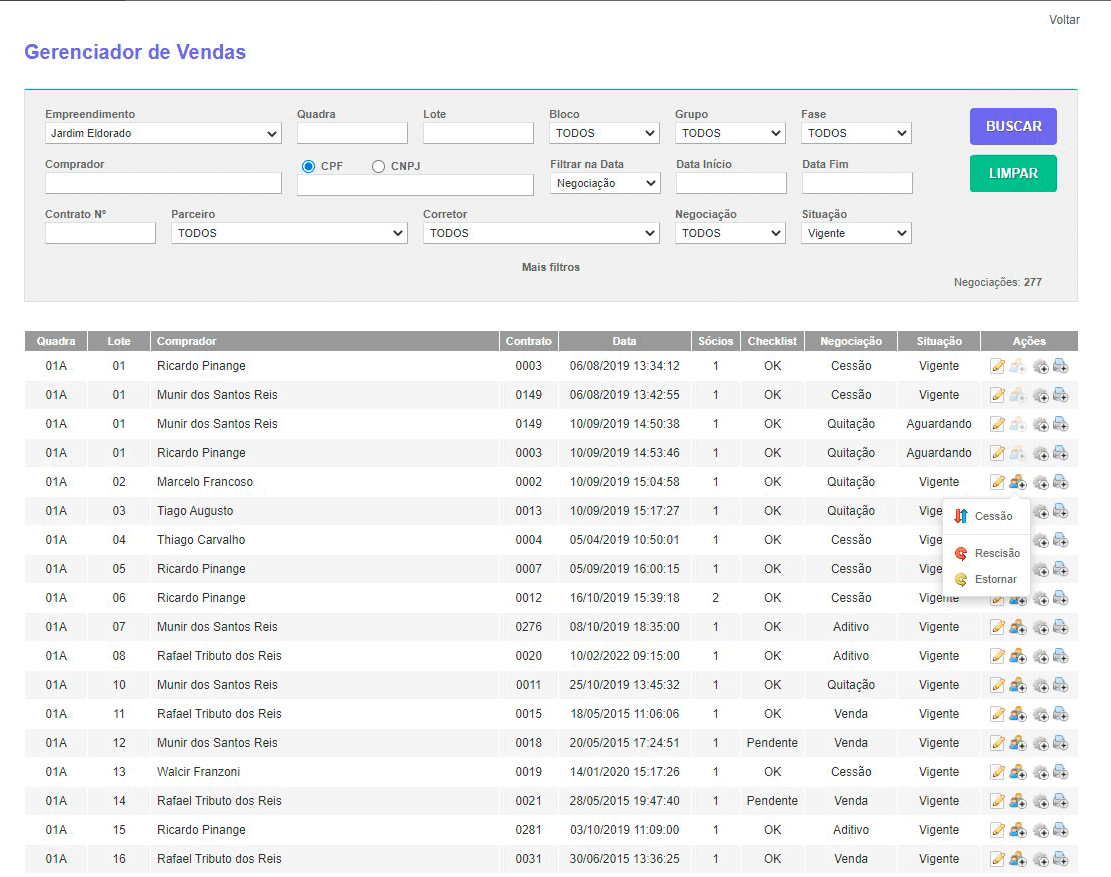Click printer-plus icon in first Ricardo Pinange row

[x=1061, y=366]
